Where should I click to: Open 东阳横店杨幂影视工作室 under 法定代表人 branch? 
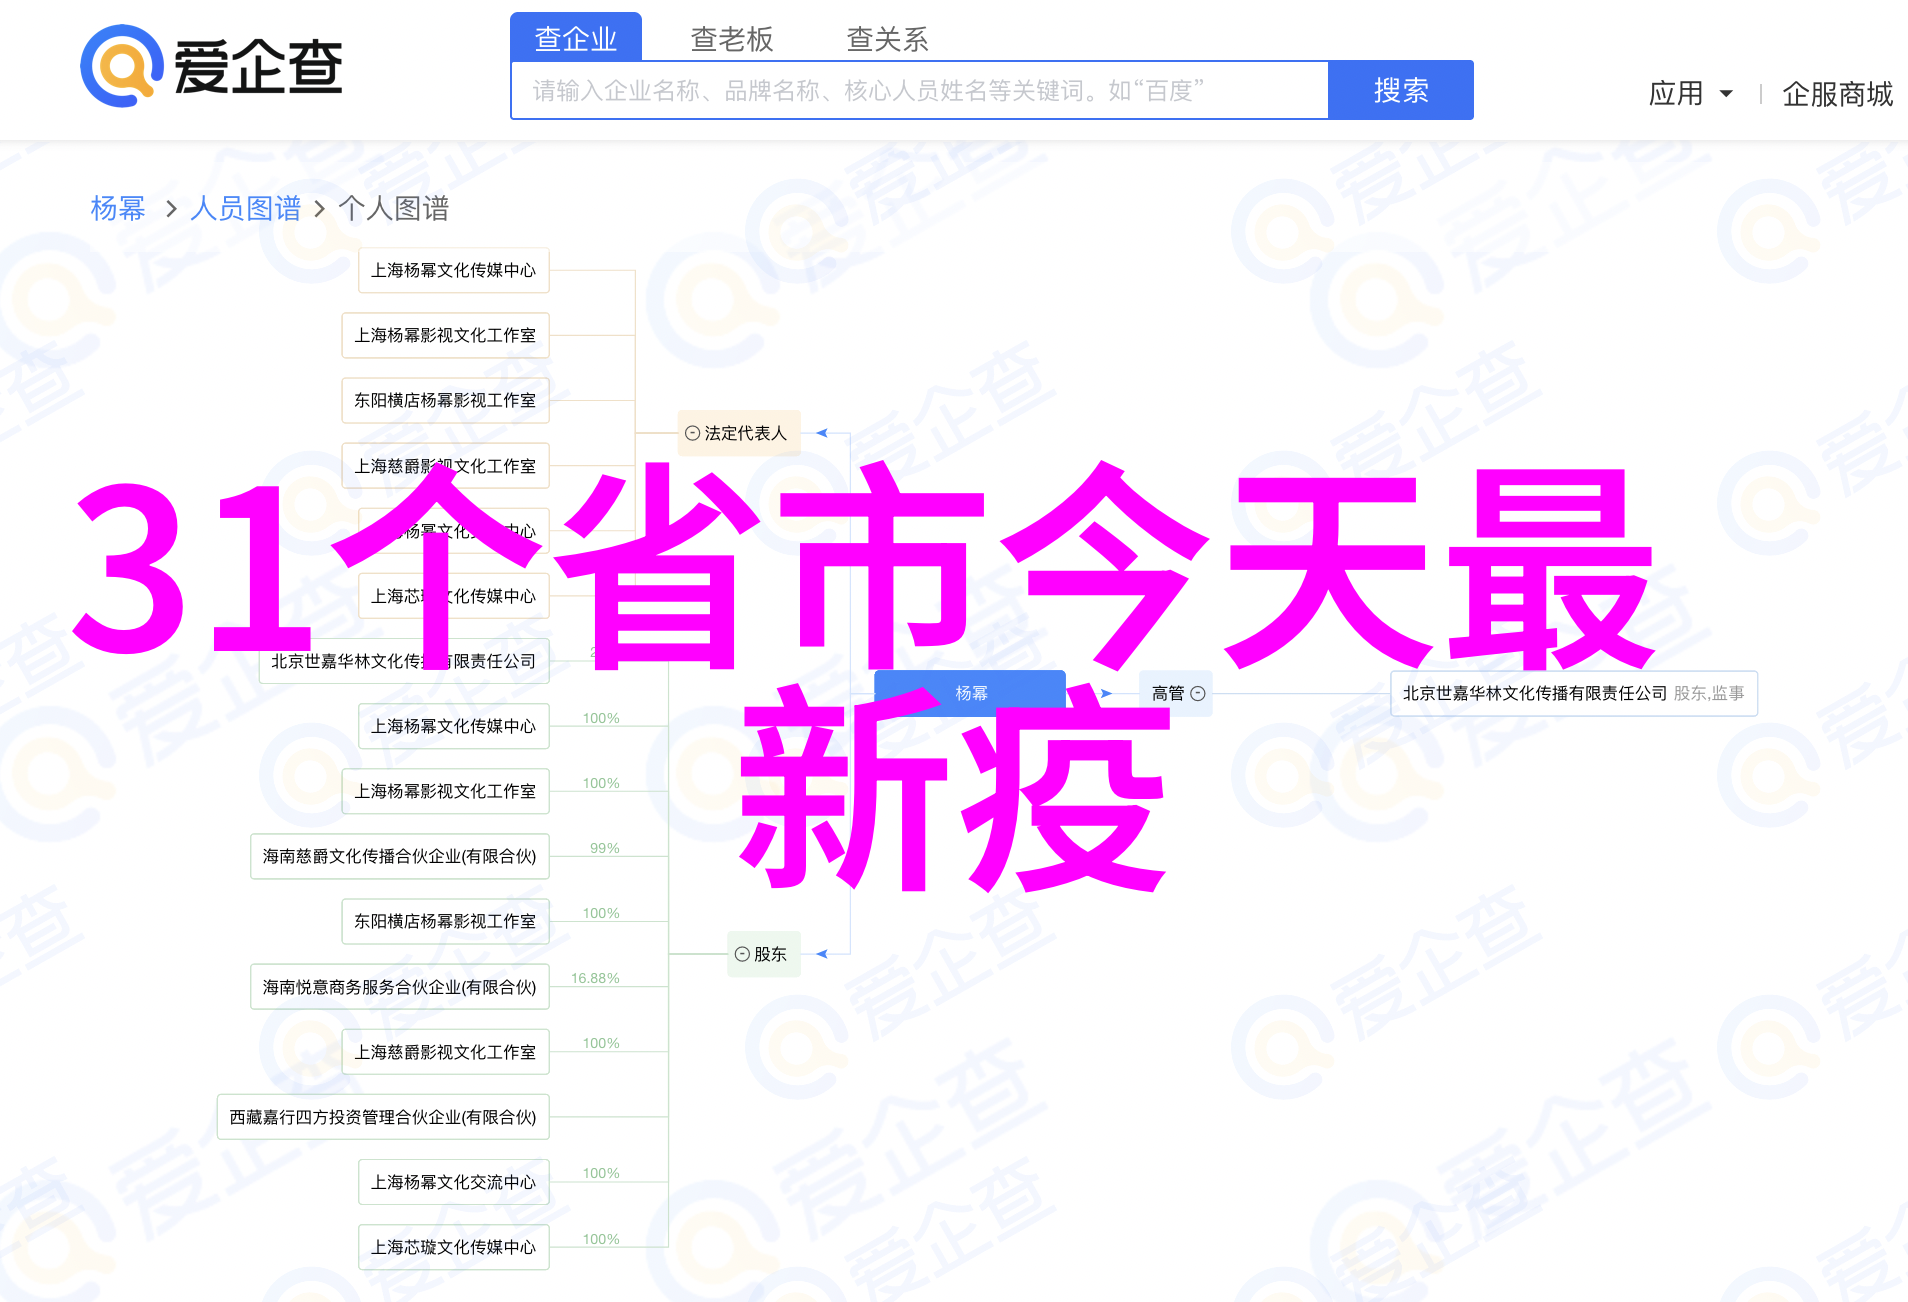446,400
